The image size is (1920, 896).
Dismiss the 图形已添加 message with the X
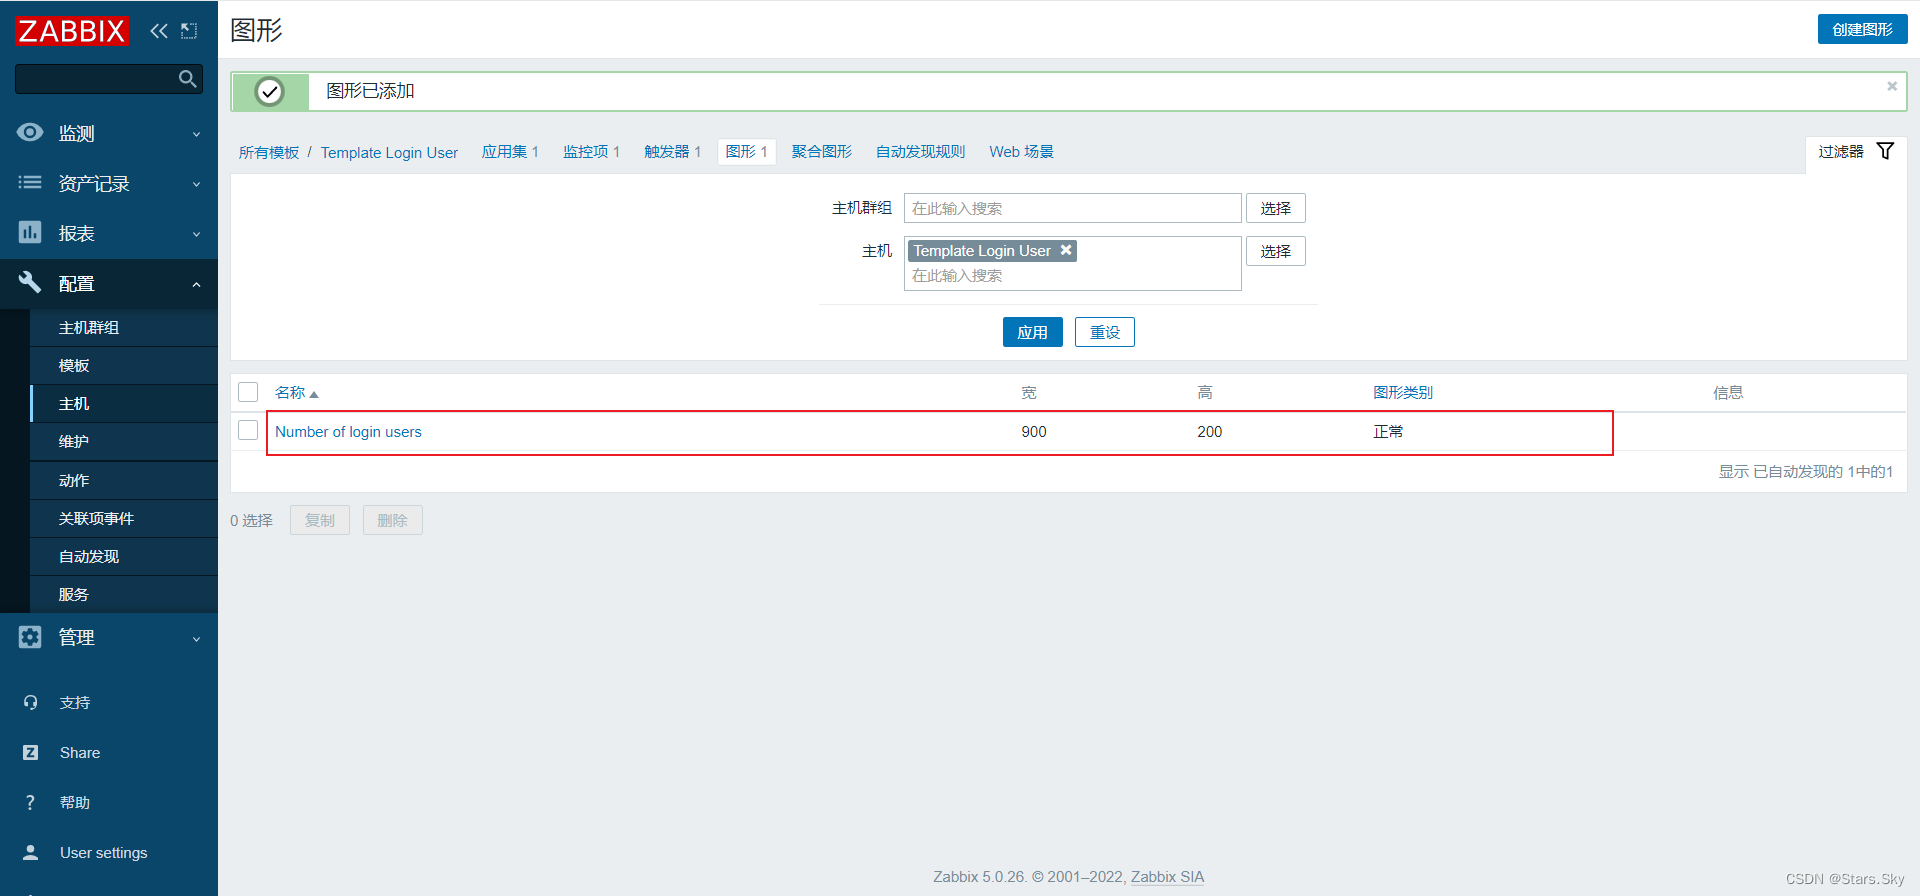1892,86
